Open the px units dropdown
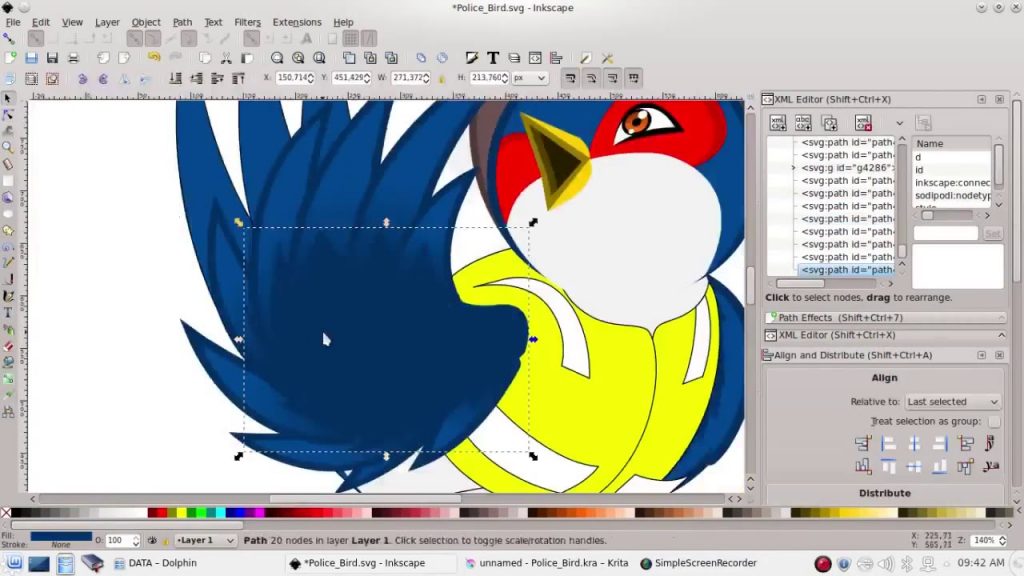The image size is (1024, 576). tap(528, 78)
